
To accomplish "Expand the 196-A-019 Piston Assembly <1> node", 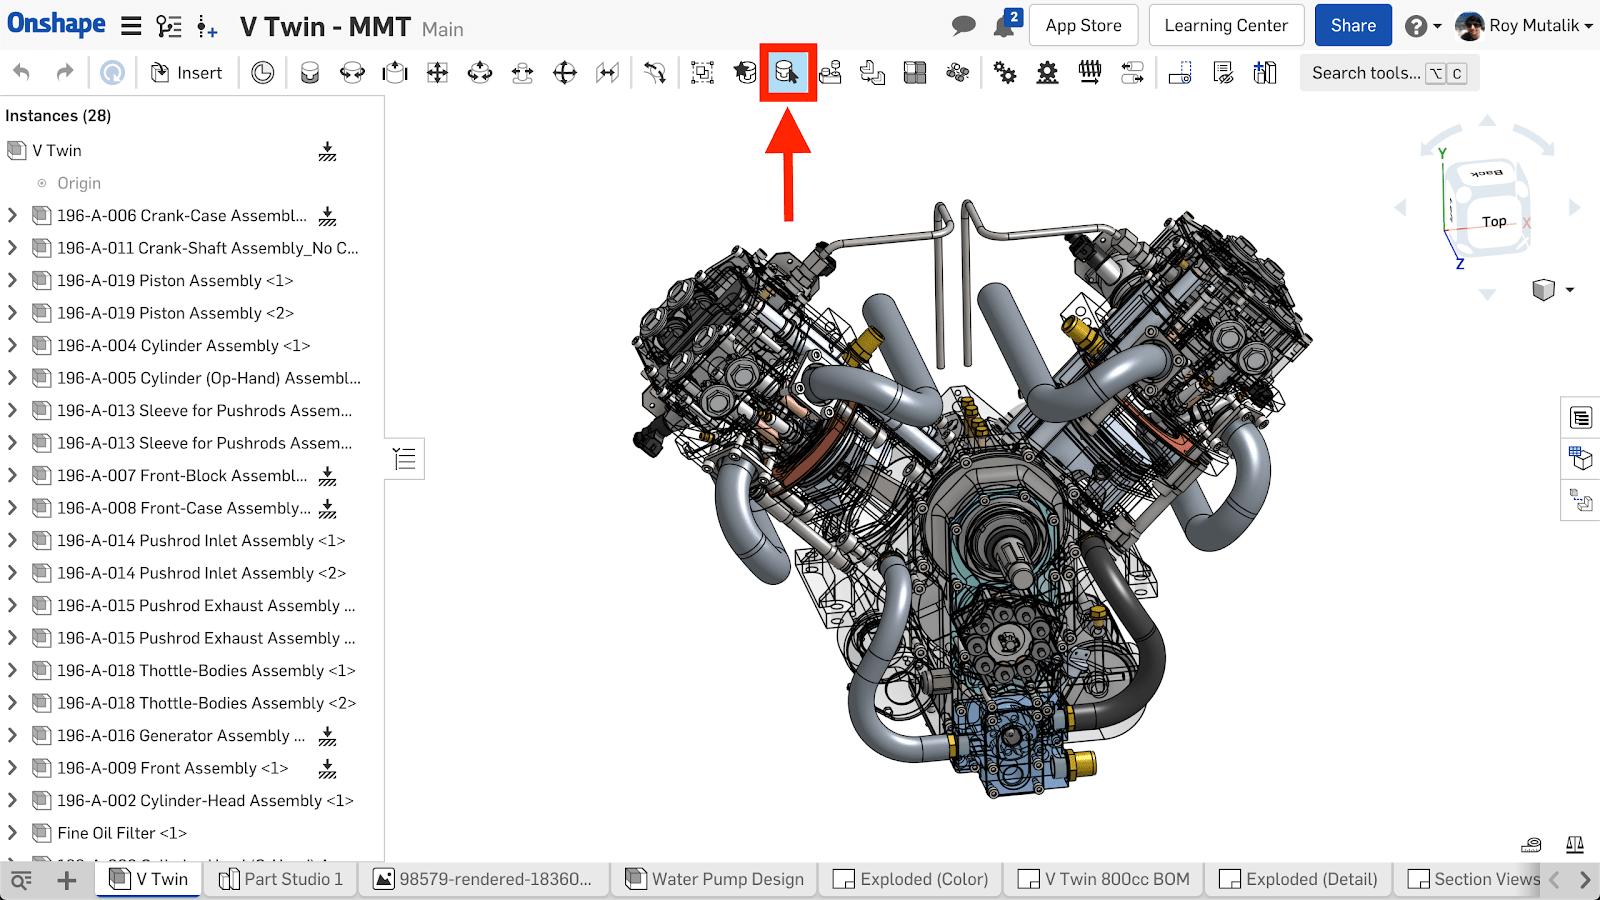I will (12, 281).
